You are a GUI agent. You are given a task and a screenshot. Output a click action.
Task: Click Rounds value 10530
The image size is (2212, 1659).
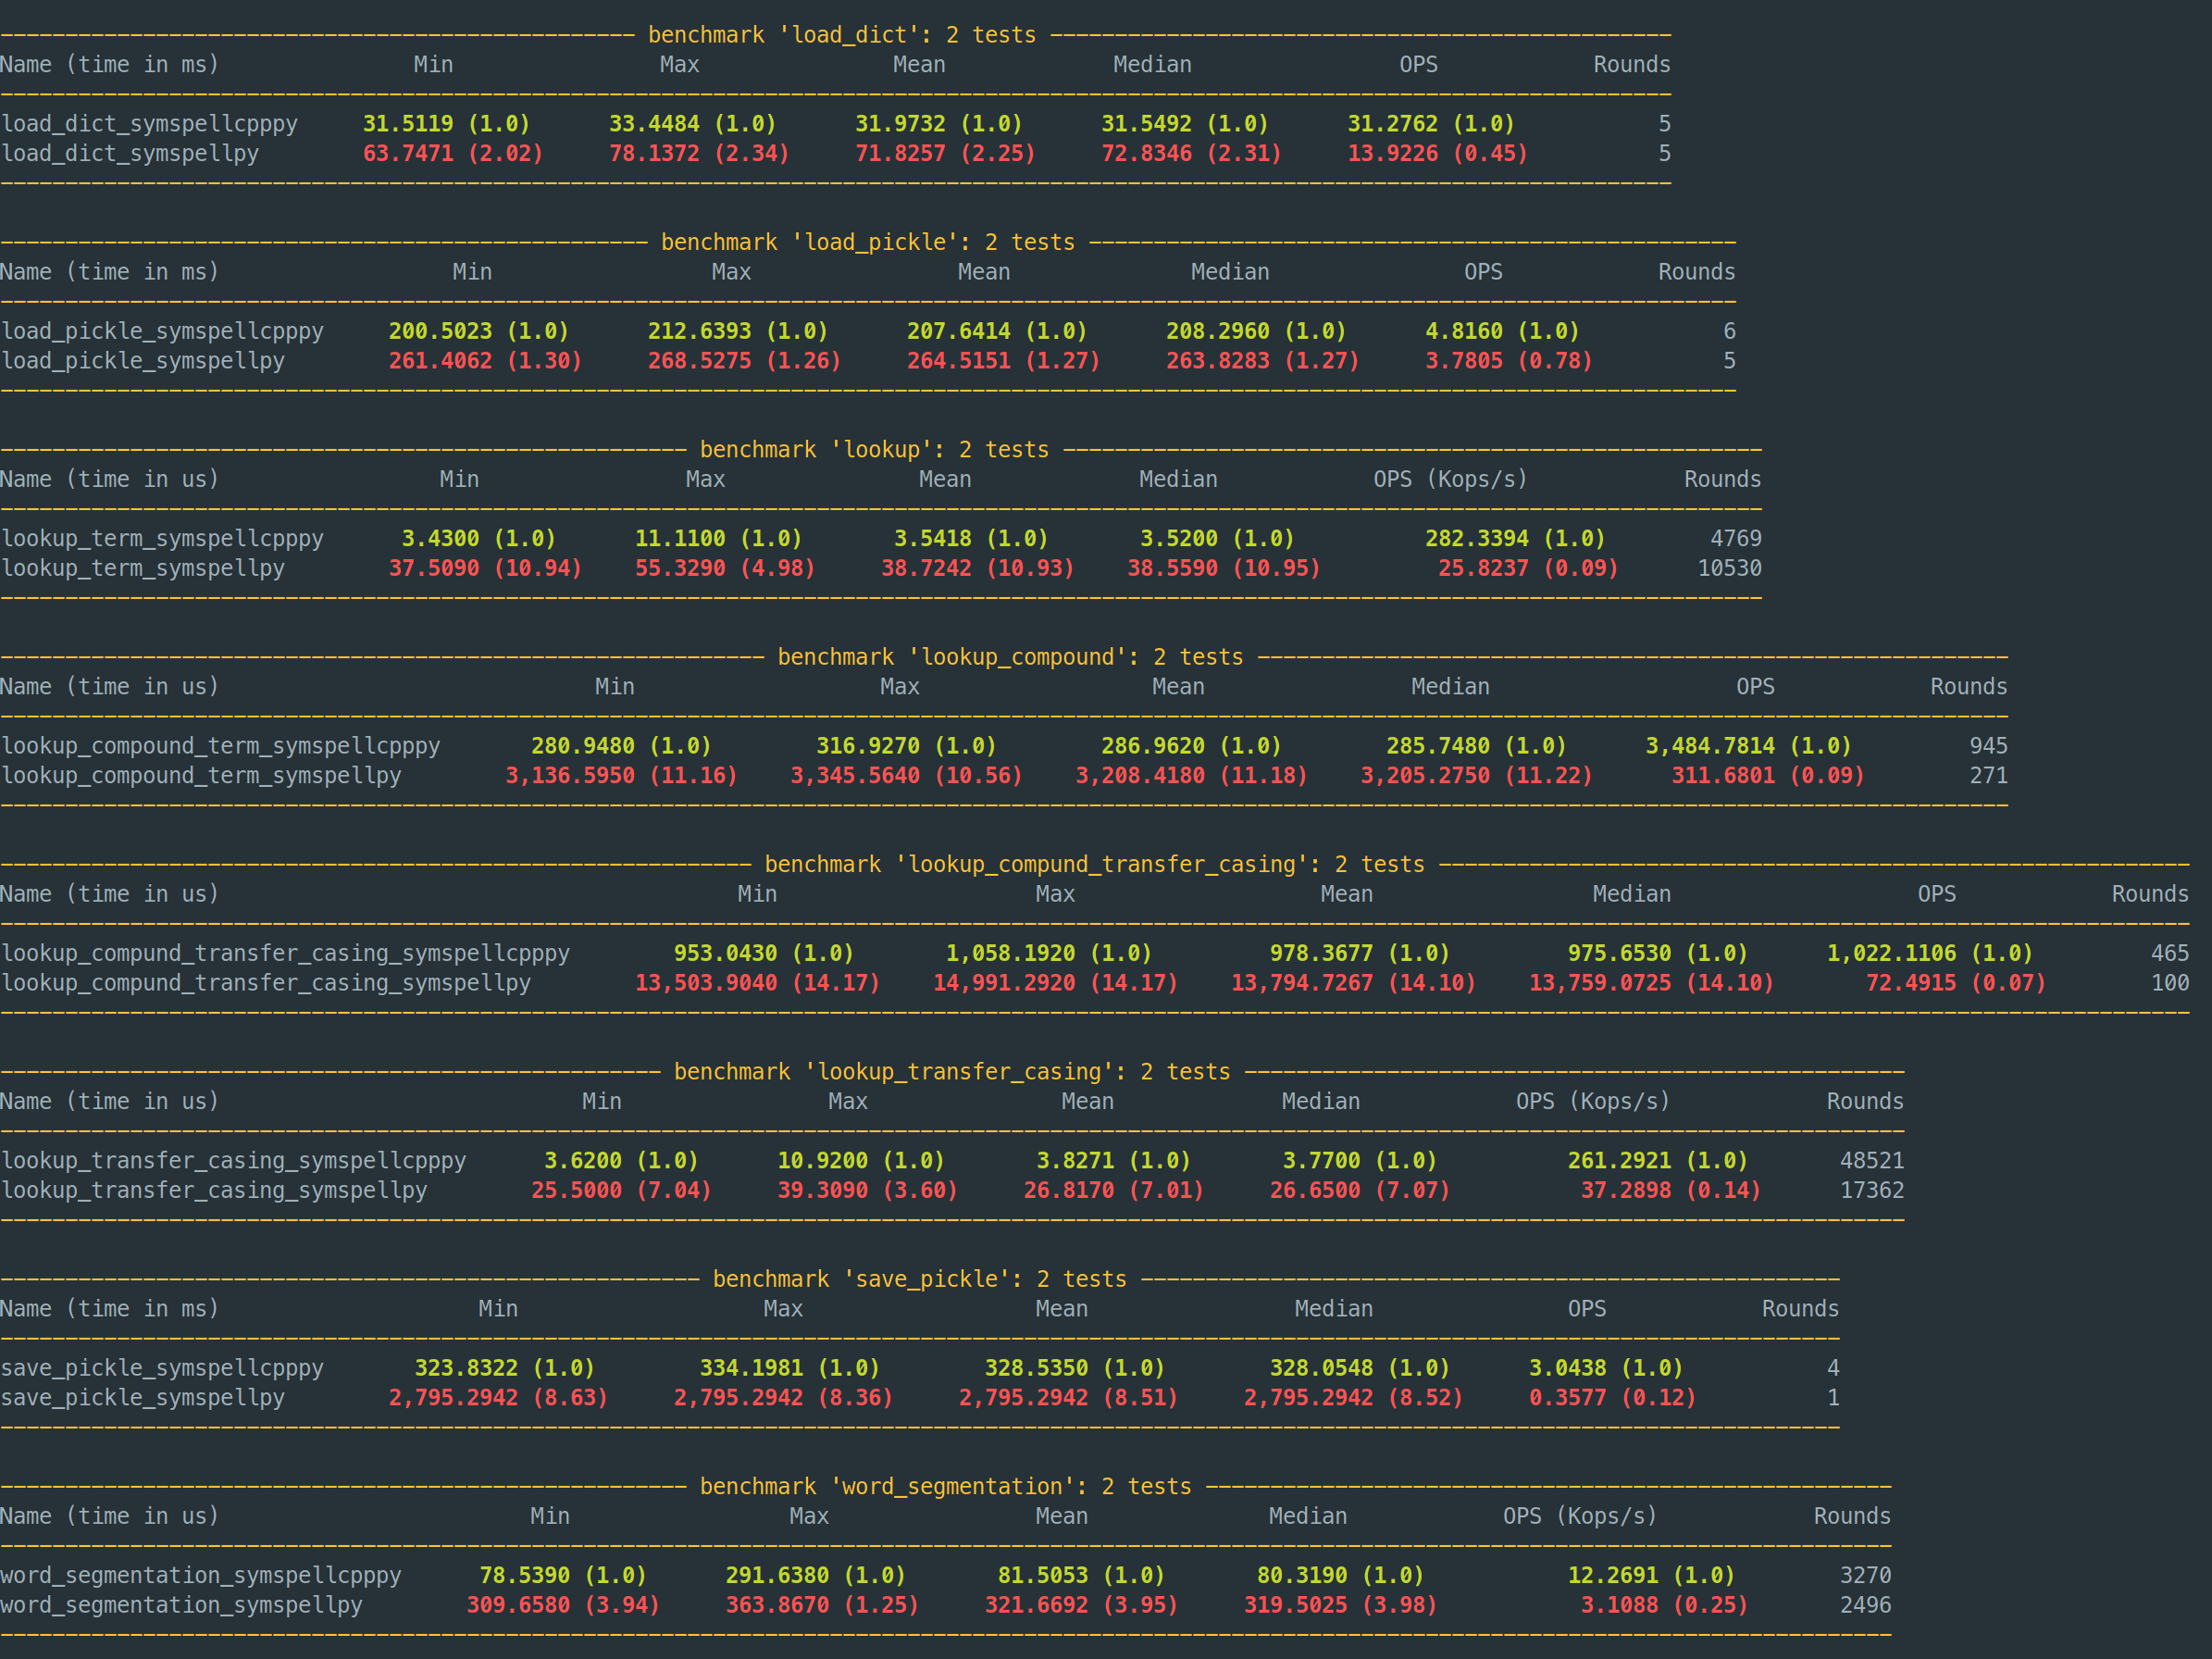1729,569
